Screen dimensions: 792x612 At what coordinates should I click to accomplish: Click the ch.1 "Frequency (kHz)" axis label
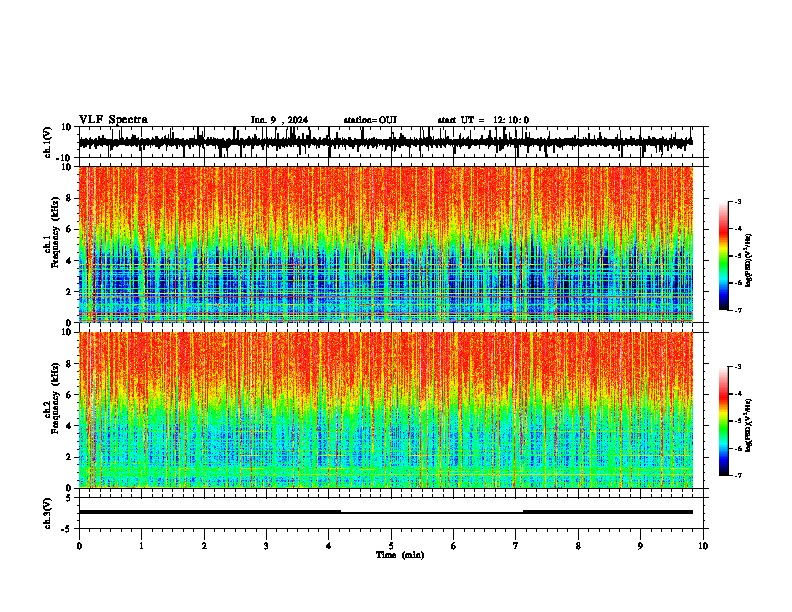pos(55,232)
